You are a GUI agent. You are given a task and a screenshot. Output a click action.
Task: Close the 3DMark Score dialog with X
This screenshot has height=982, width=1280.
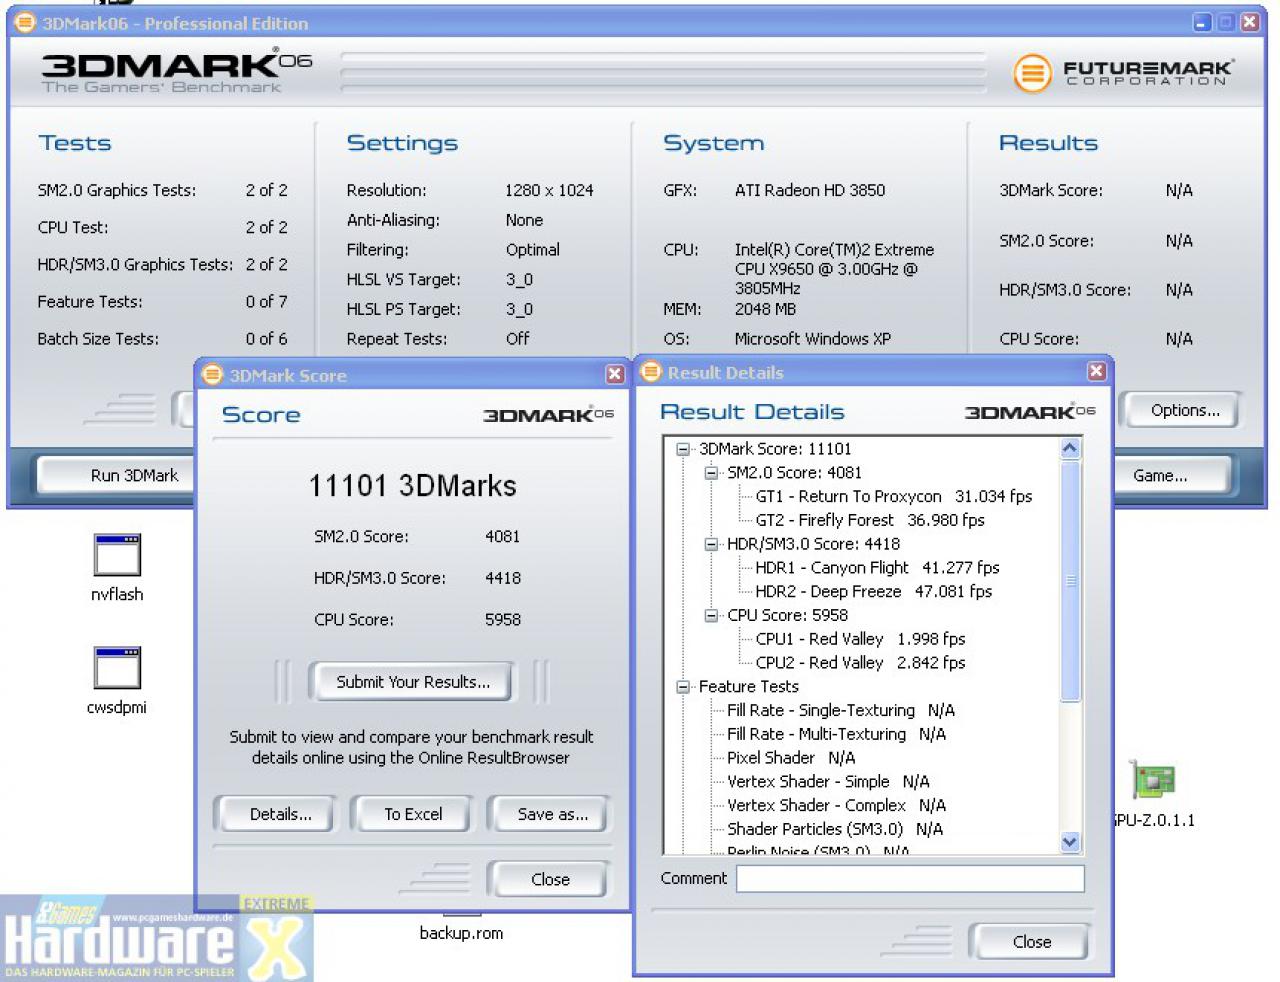pos(615,374)
